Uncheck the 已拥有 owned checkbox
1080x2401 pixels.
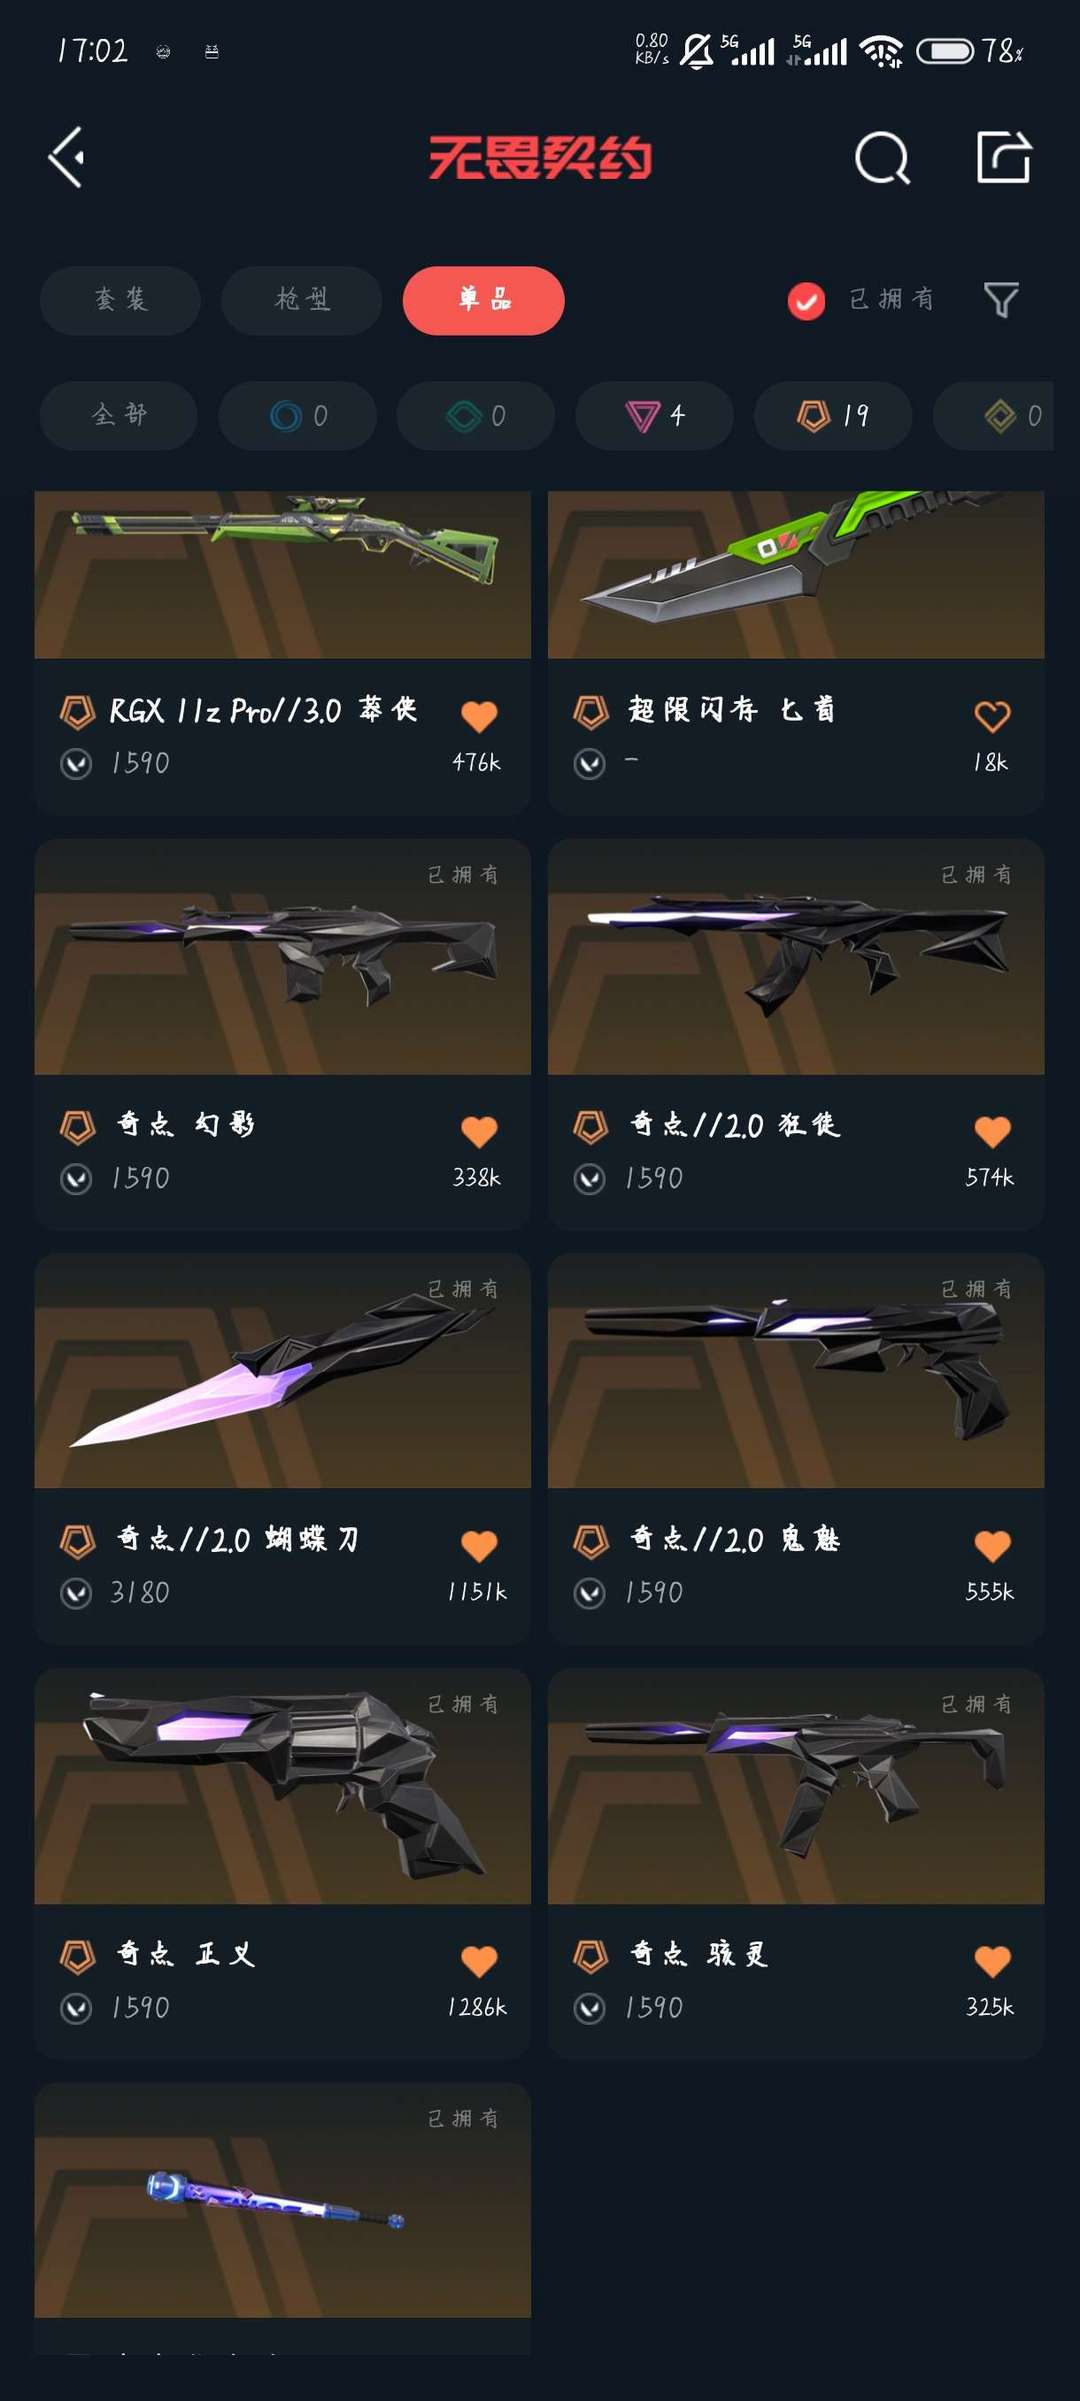[806, 300]
